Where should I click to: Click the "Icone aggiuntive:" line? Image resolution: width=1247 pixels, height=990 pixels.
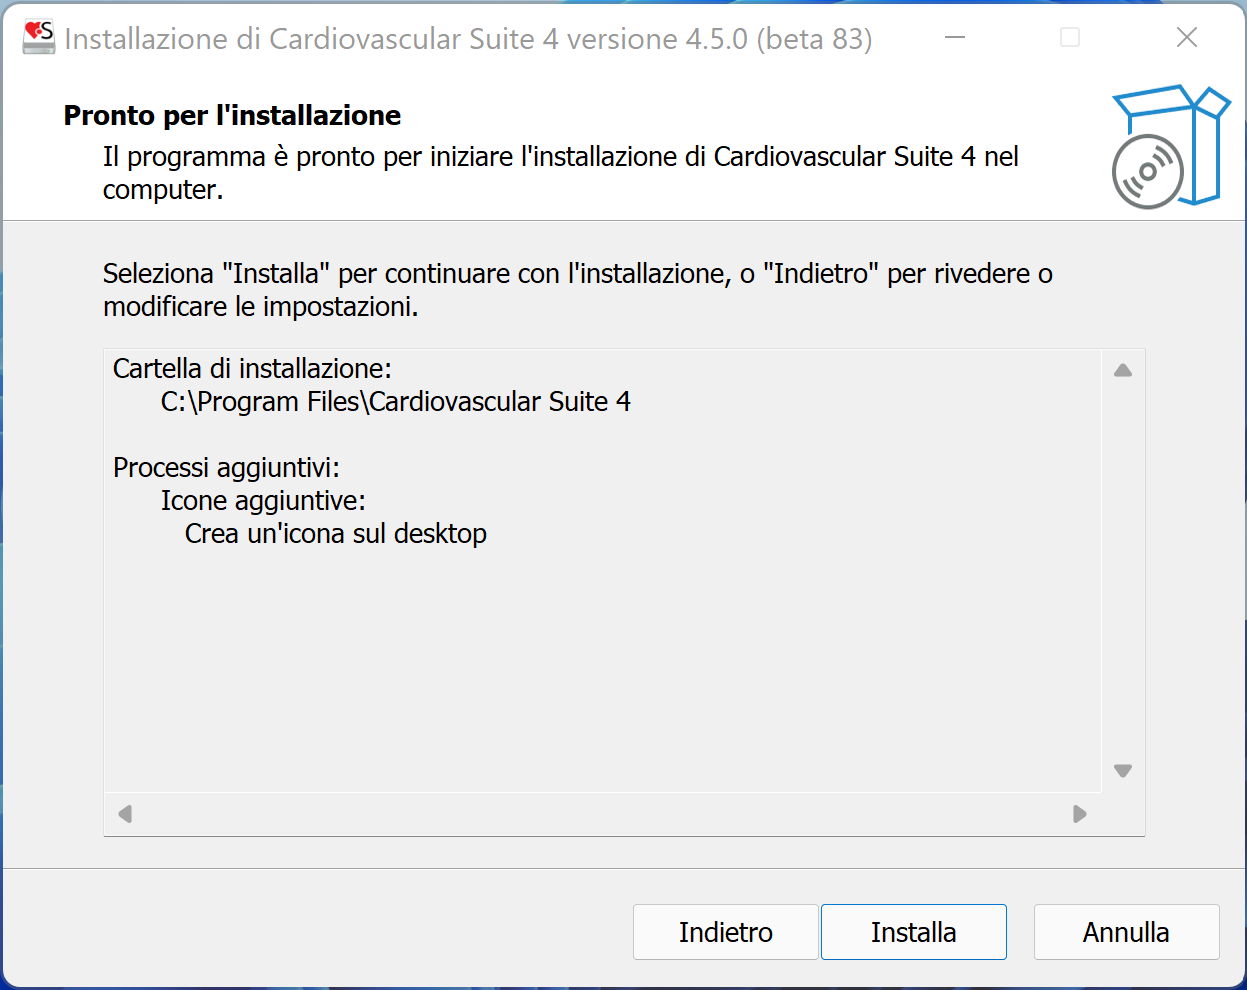click(x=263, y=501)
